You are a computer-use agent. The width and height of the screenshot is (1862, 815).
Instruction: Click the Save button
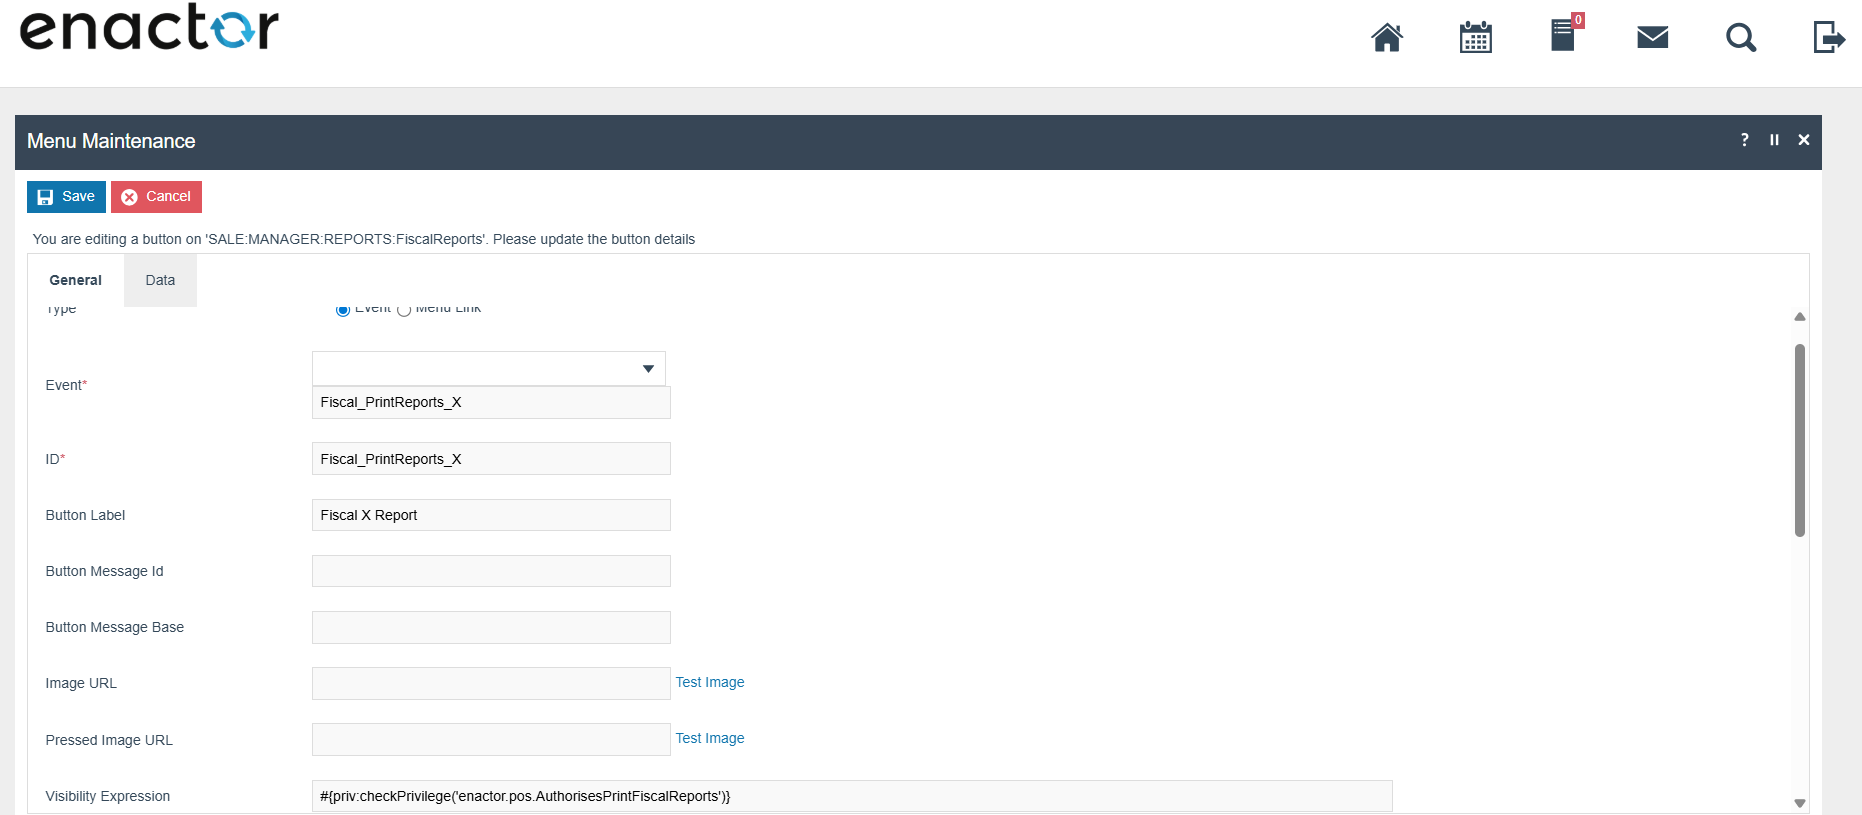[66, 197]
